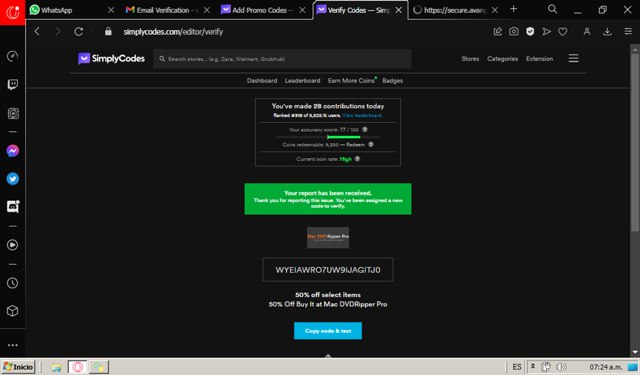
Task: Open the Opera GX logo menu
Action: point(12,12)
